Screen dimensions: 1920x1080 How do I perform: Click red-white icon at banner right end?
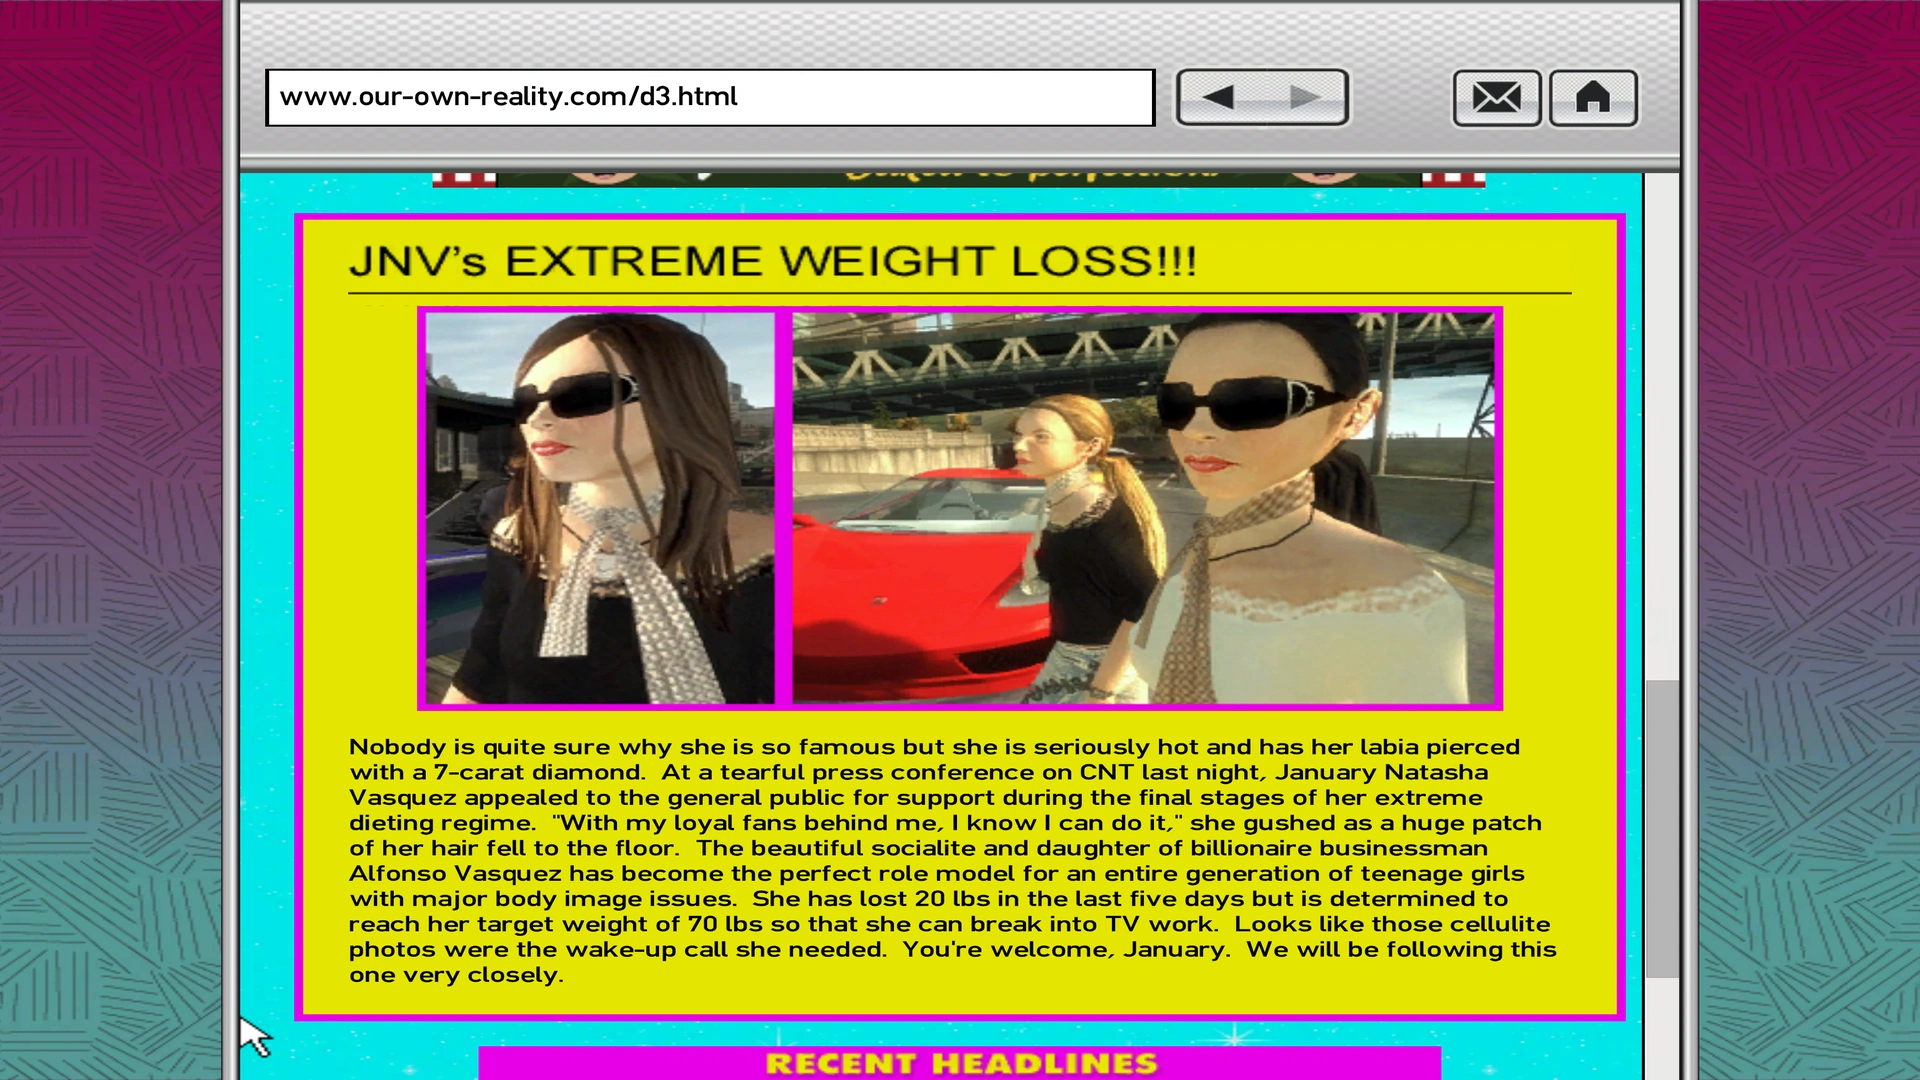(1452, 178)
